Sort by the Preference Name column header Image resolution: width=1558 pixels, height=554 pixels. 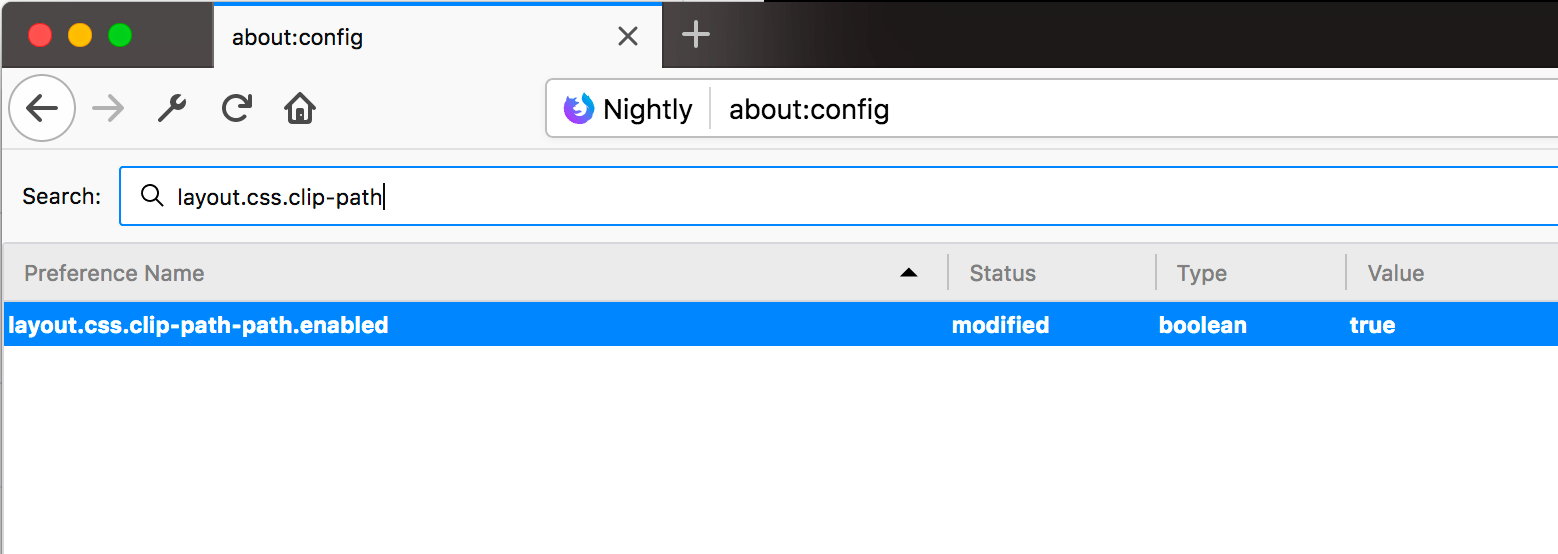click(x=475, y=273)
